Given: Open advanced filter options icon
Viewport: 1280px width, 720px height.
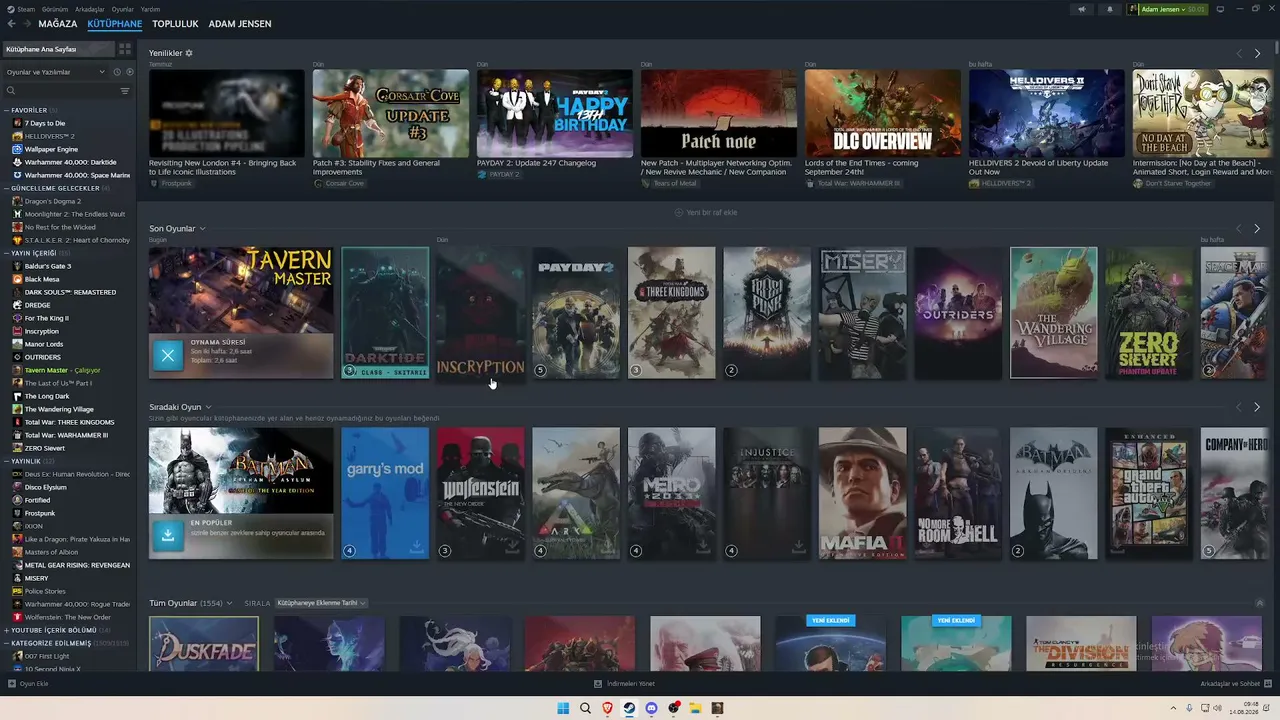Looking at the screenshot, I should click(x=125, y=91).
